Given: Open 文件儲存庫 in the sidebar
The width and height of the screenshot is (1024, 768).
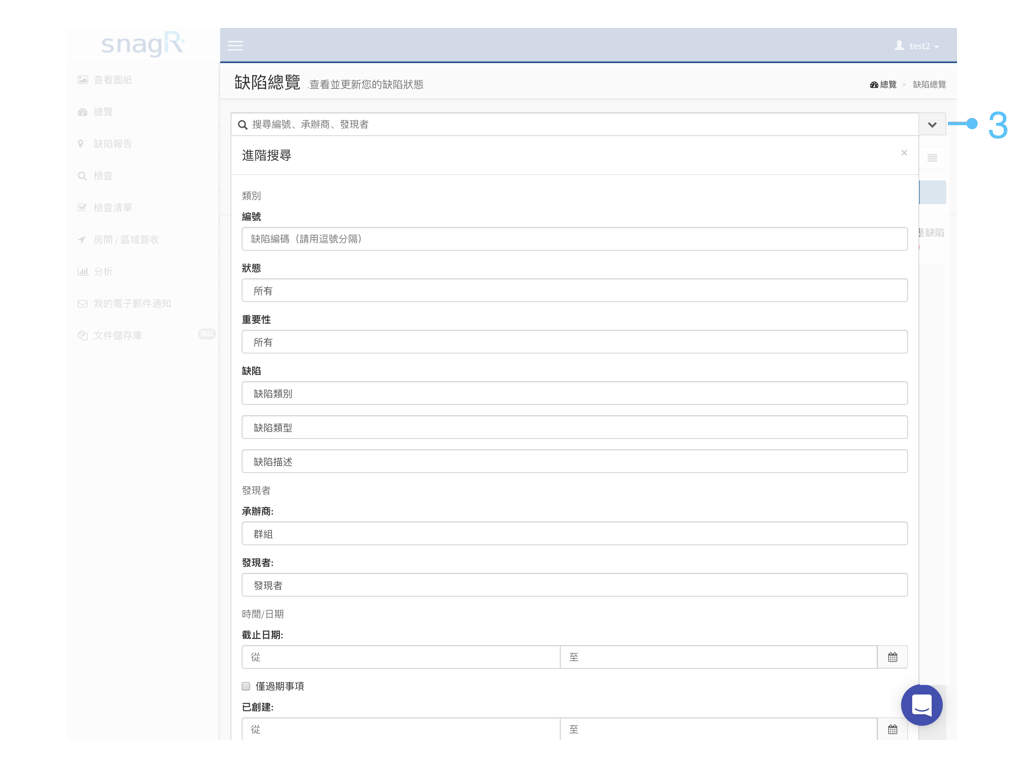Looking at the screenshot, I should pos(143,336).
